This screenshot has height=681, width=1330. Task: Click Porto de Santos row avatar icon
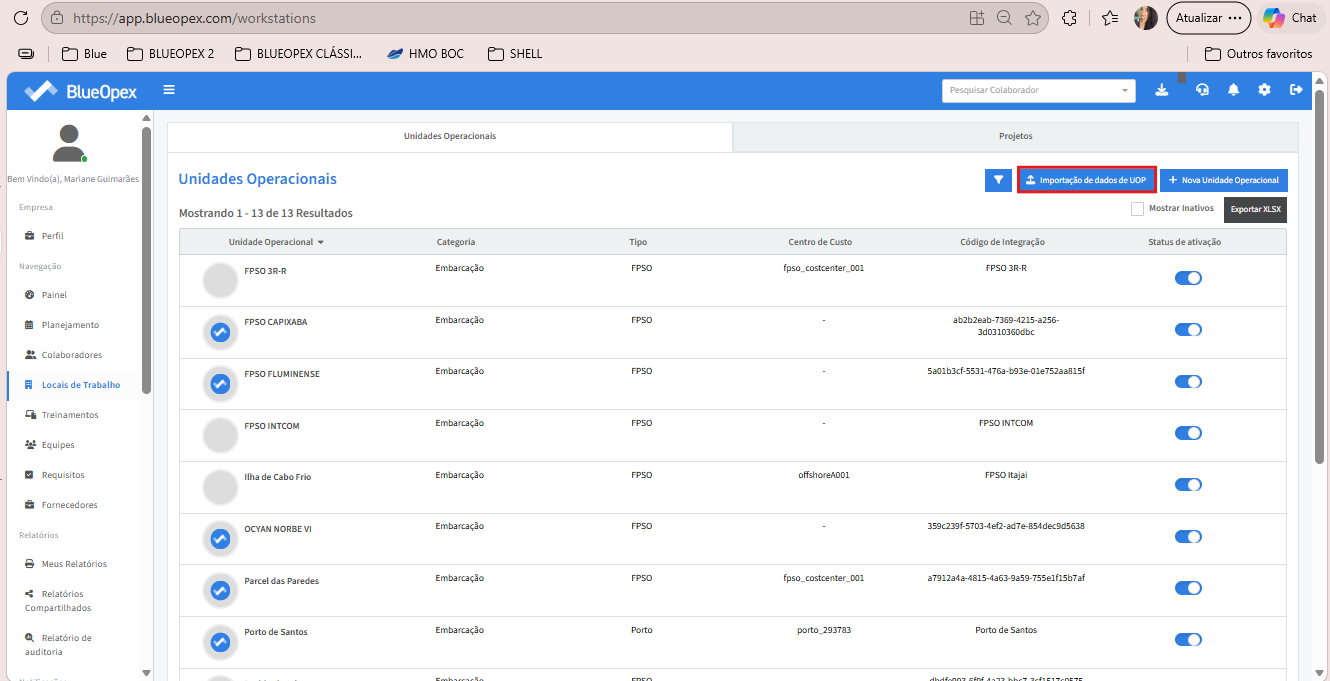(220, 642)
